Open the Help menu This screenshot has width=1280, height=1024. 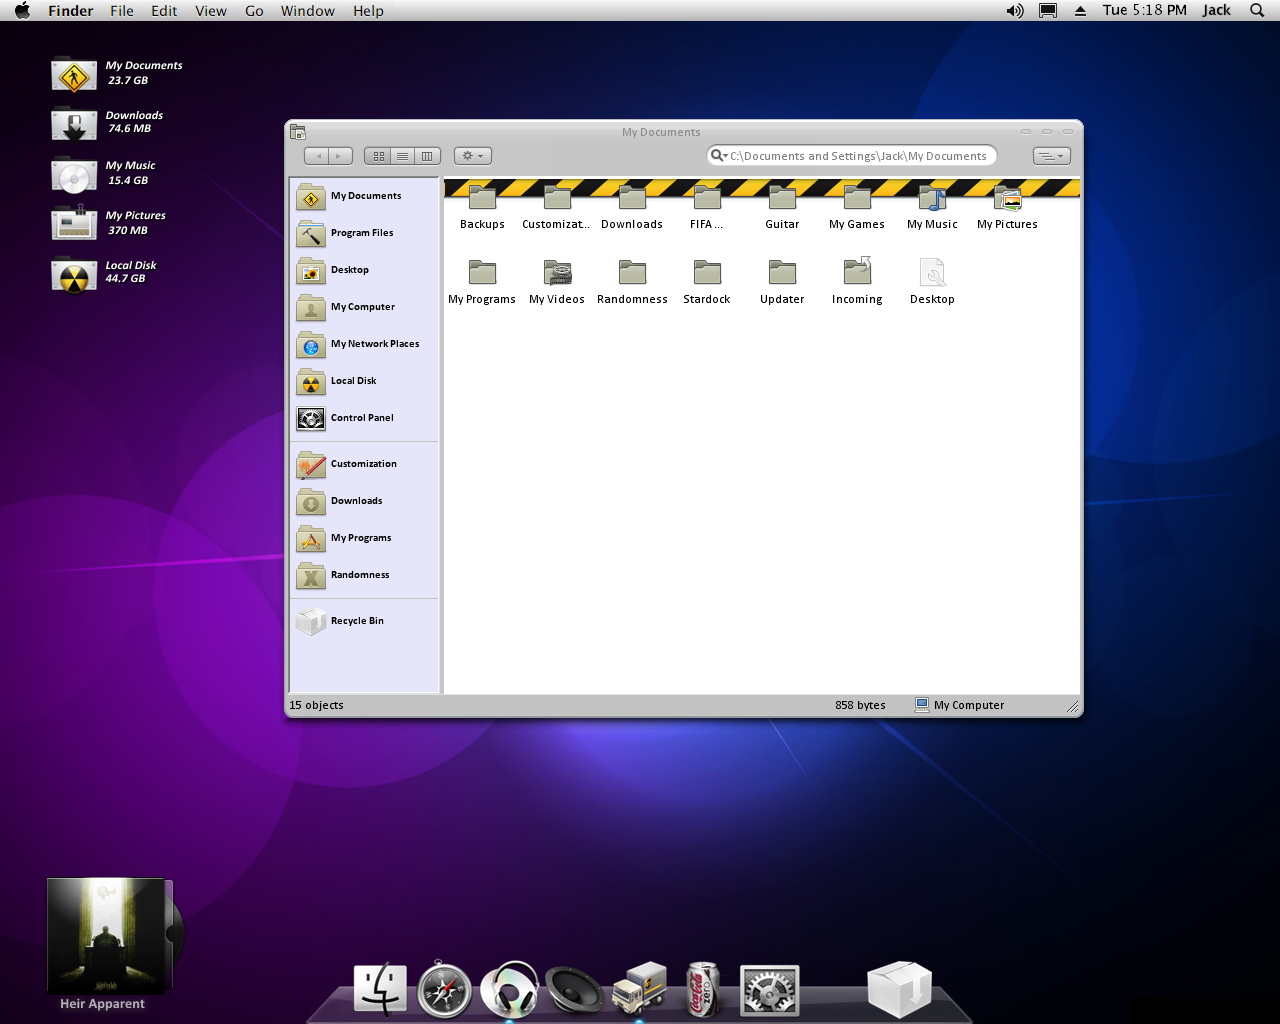point(368,10)
